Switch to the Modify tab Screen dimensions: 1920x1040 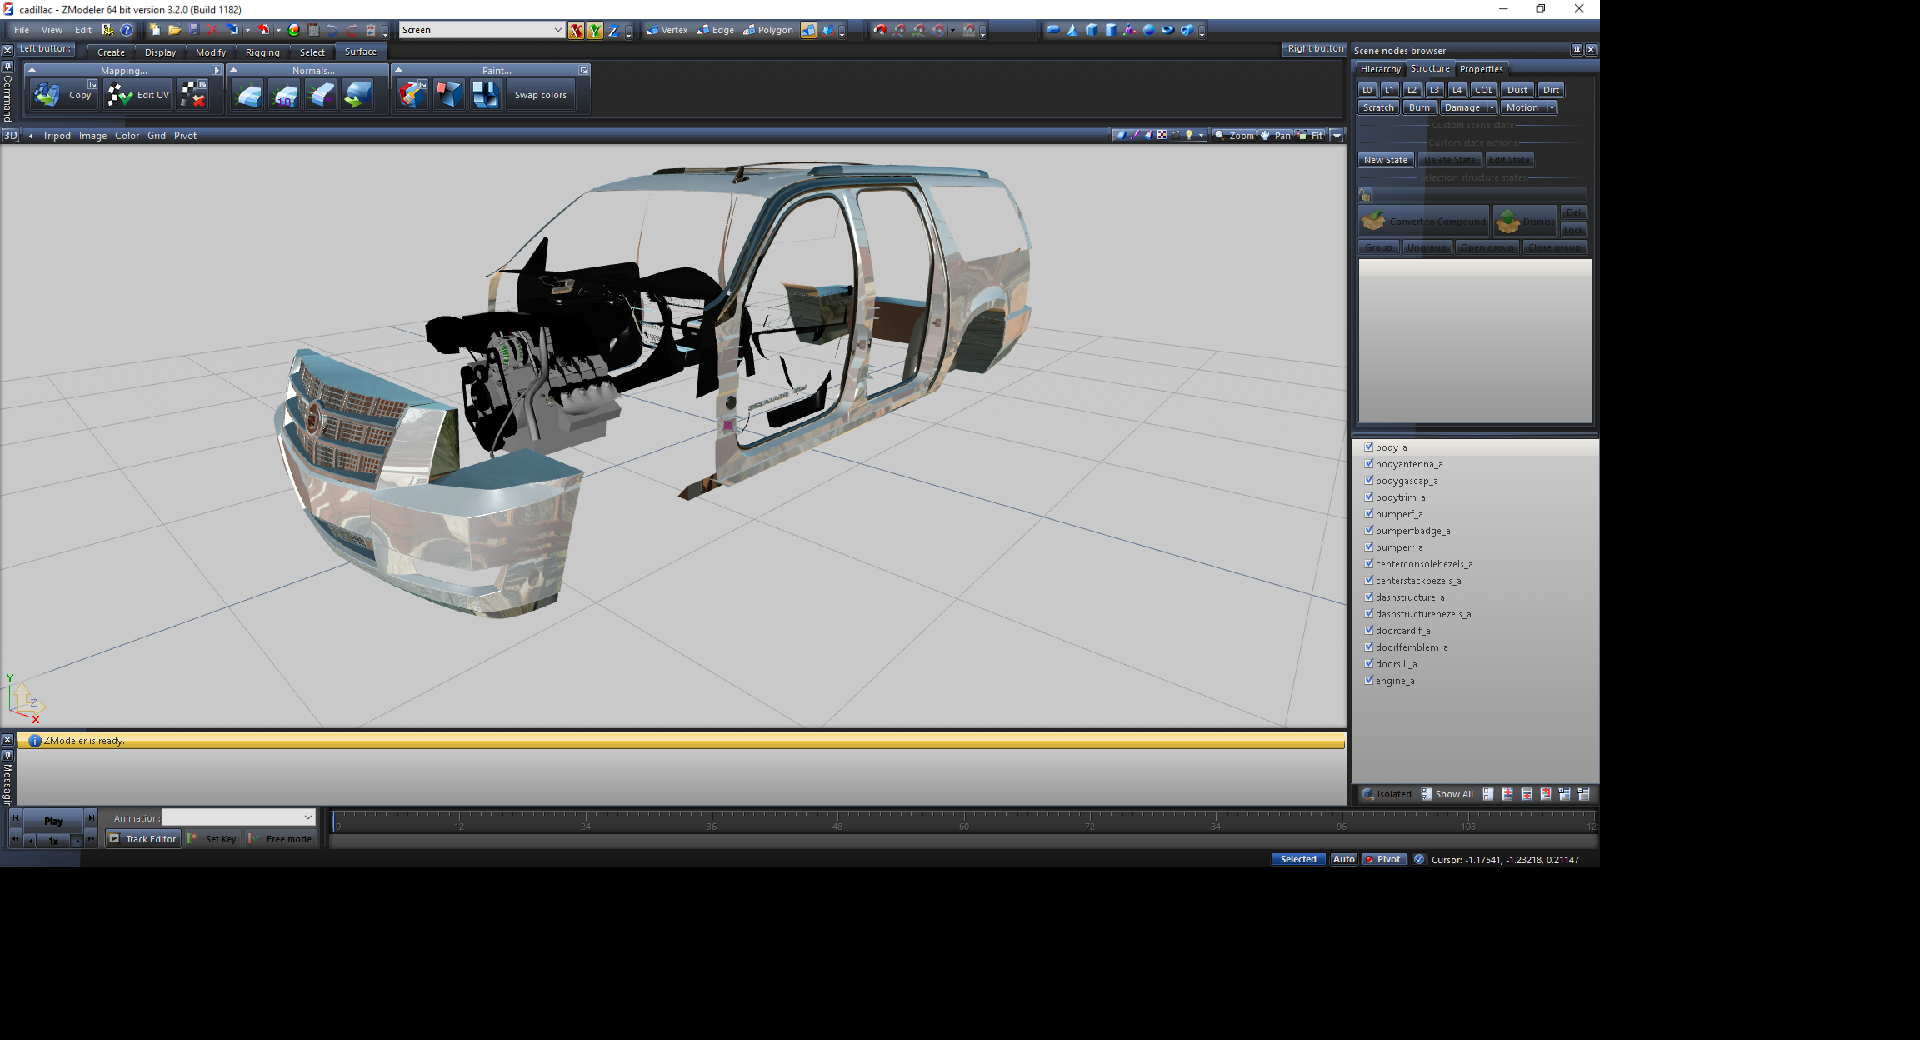pyautogui.click(x=210, y=52)
